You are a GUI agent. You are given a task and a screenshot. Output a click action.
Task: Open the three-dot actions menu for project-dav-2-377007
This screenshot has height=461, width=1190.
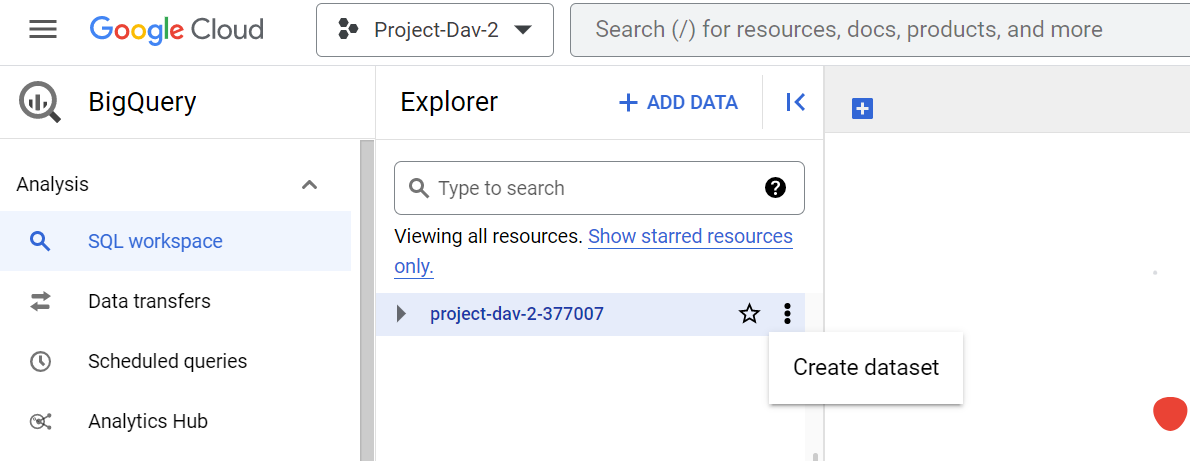pos(787,314)
